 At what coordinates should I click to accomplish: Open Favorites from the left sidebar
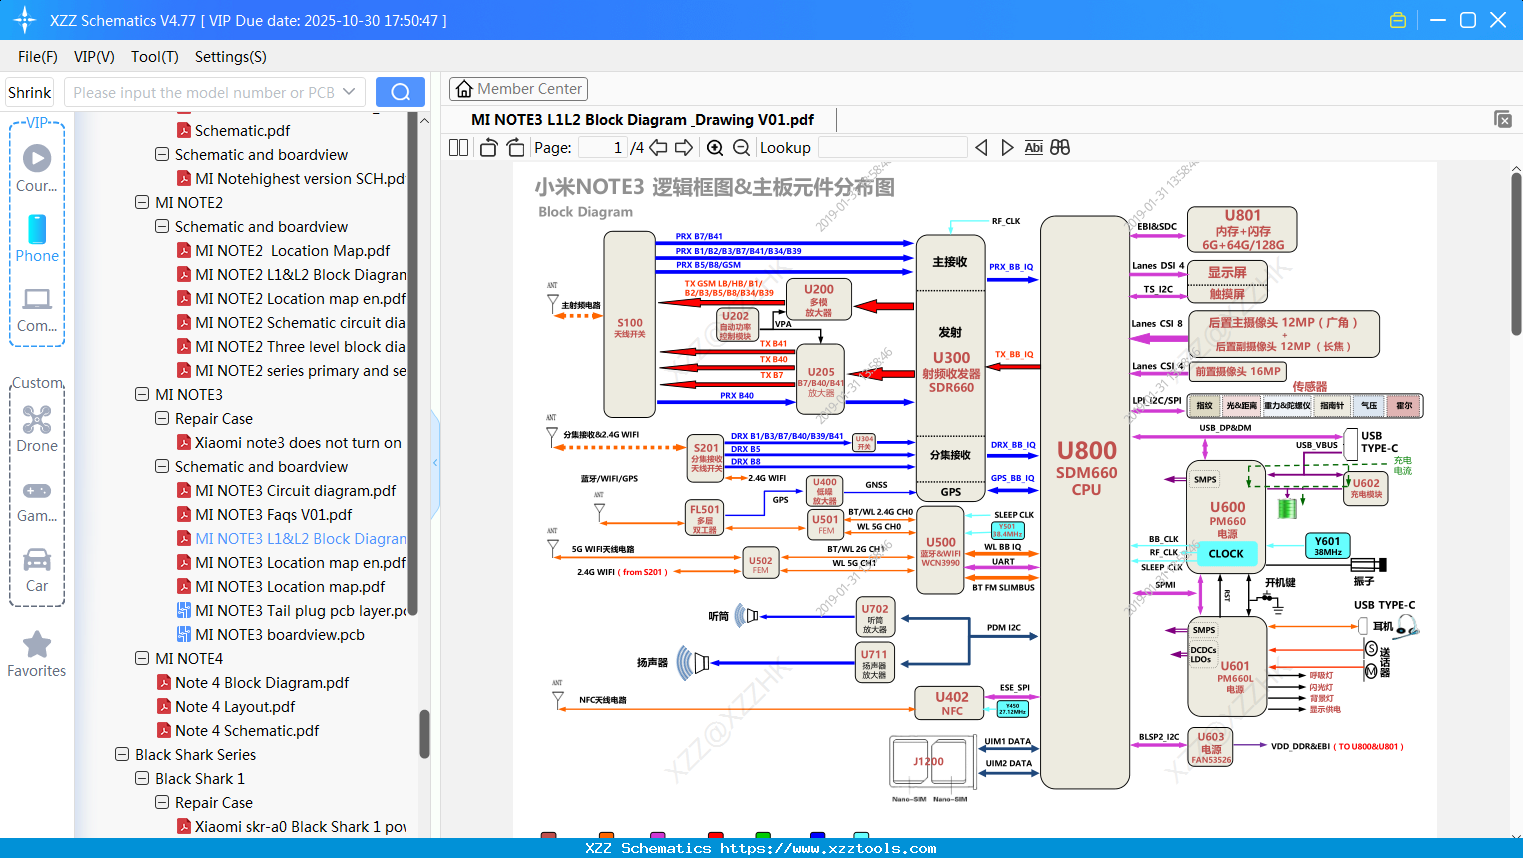[37, 655]
